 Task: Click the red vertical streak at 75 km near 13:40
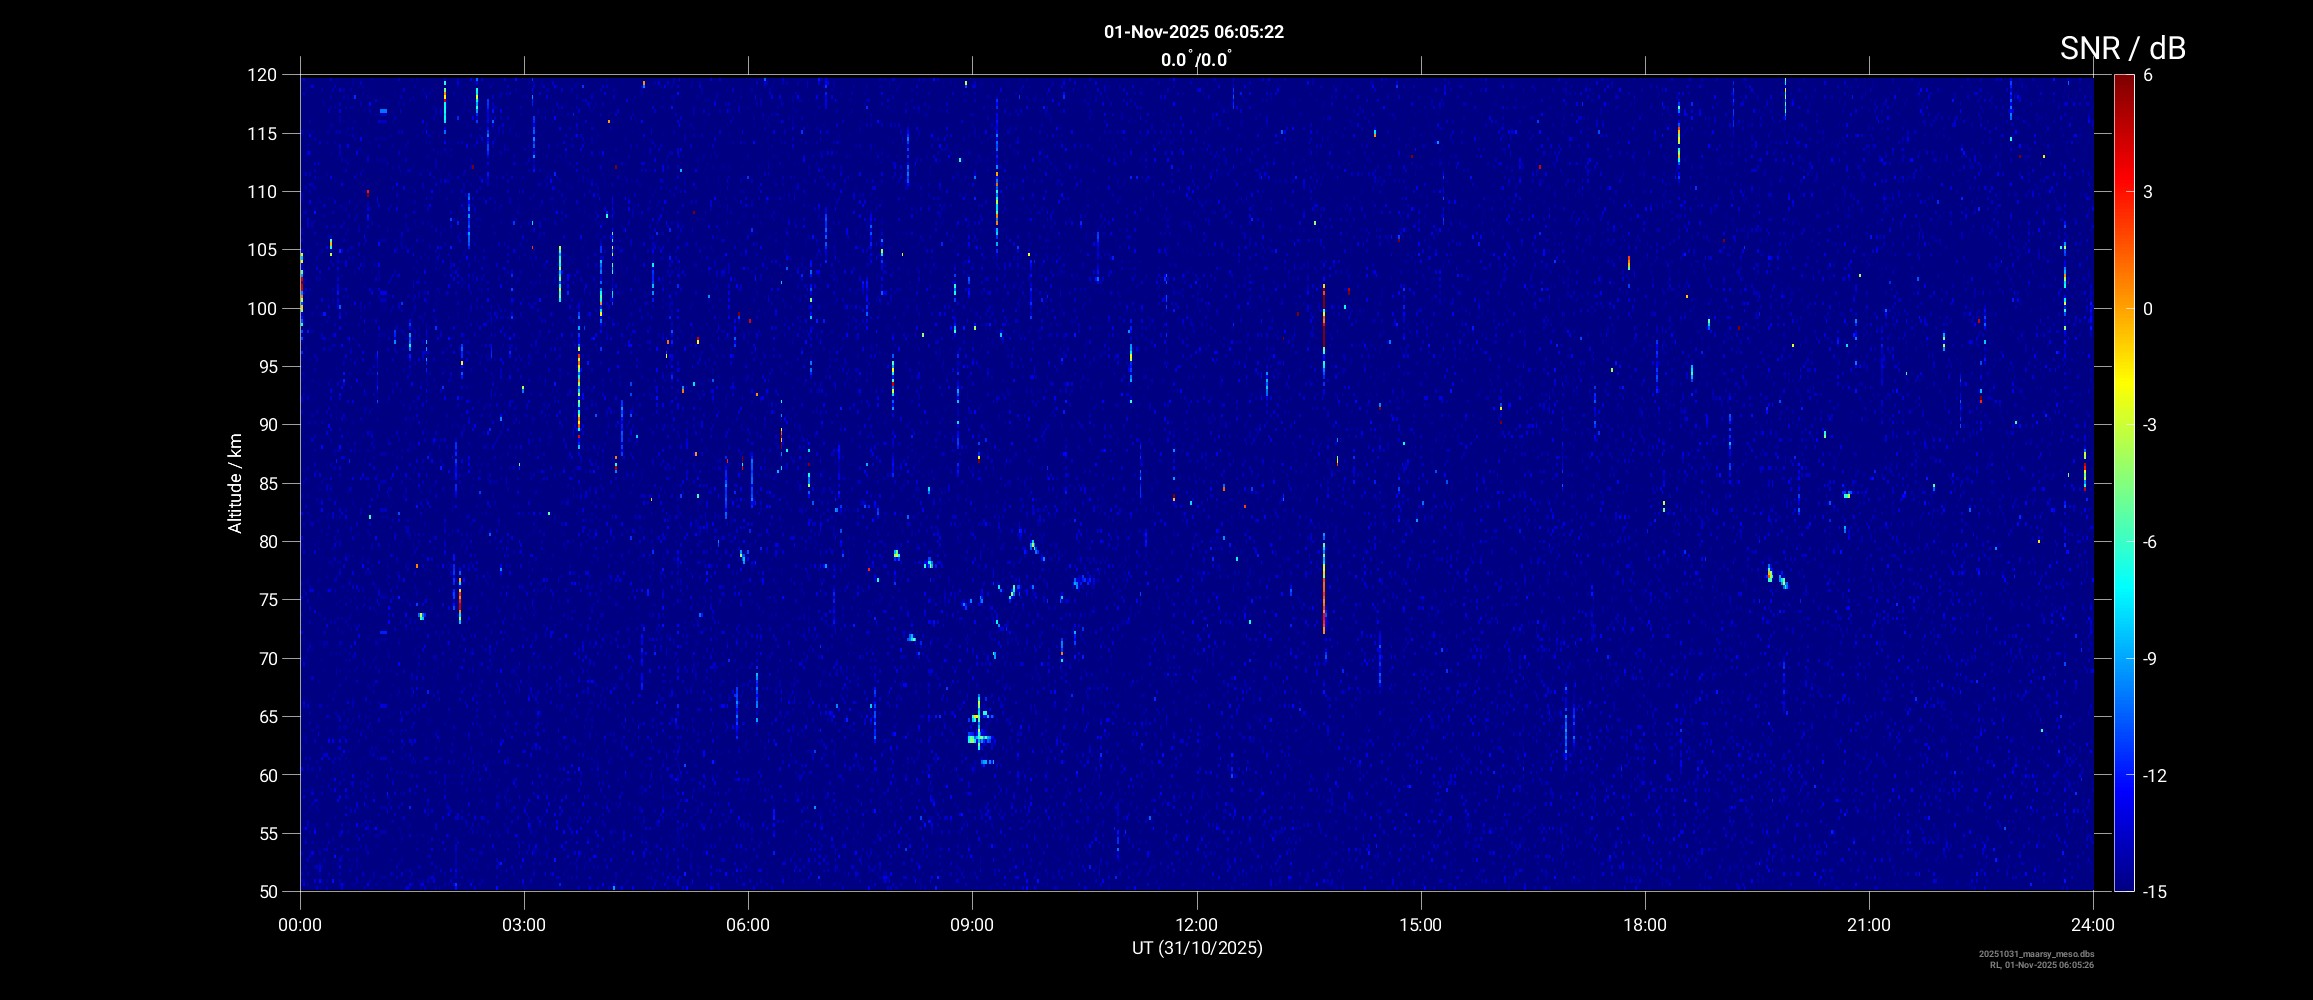point(1323,600)
